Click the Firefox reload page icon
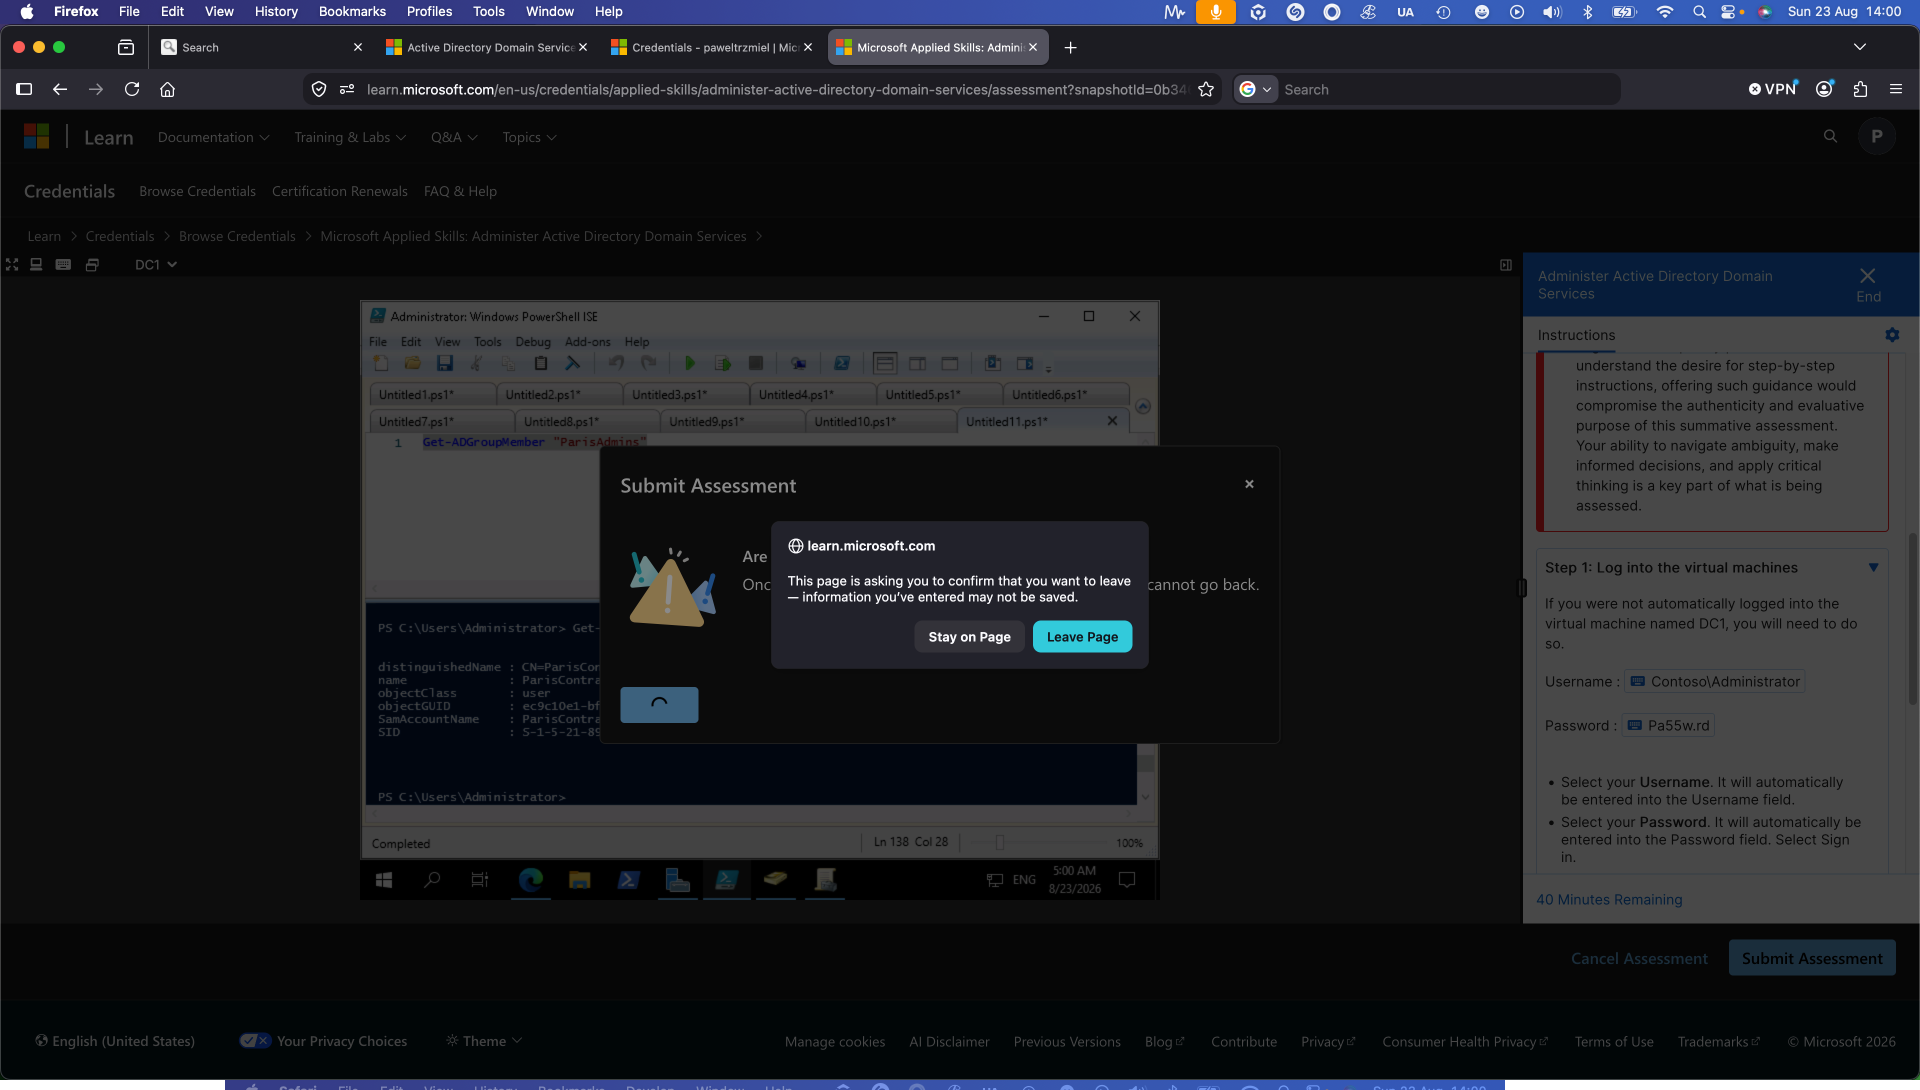 pos(131,89)
